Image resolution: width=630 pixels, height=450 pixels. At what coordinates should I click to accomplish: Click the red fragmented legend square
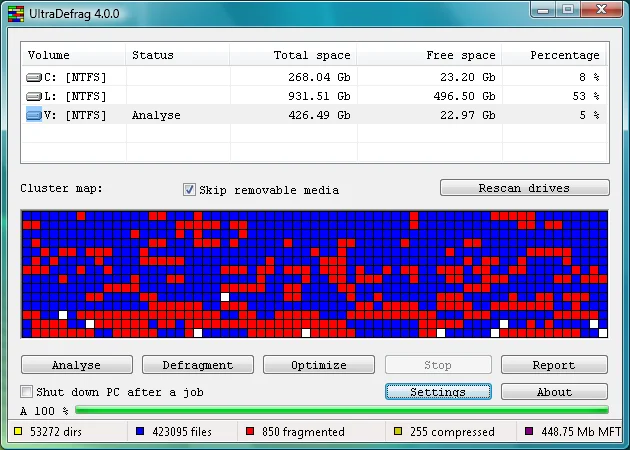tap(250, 432)
